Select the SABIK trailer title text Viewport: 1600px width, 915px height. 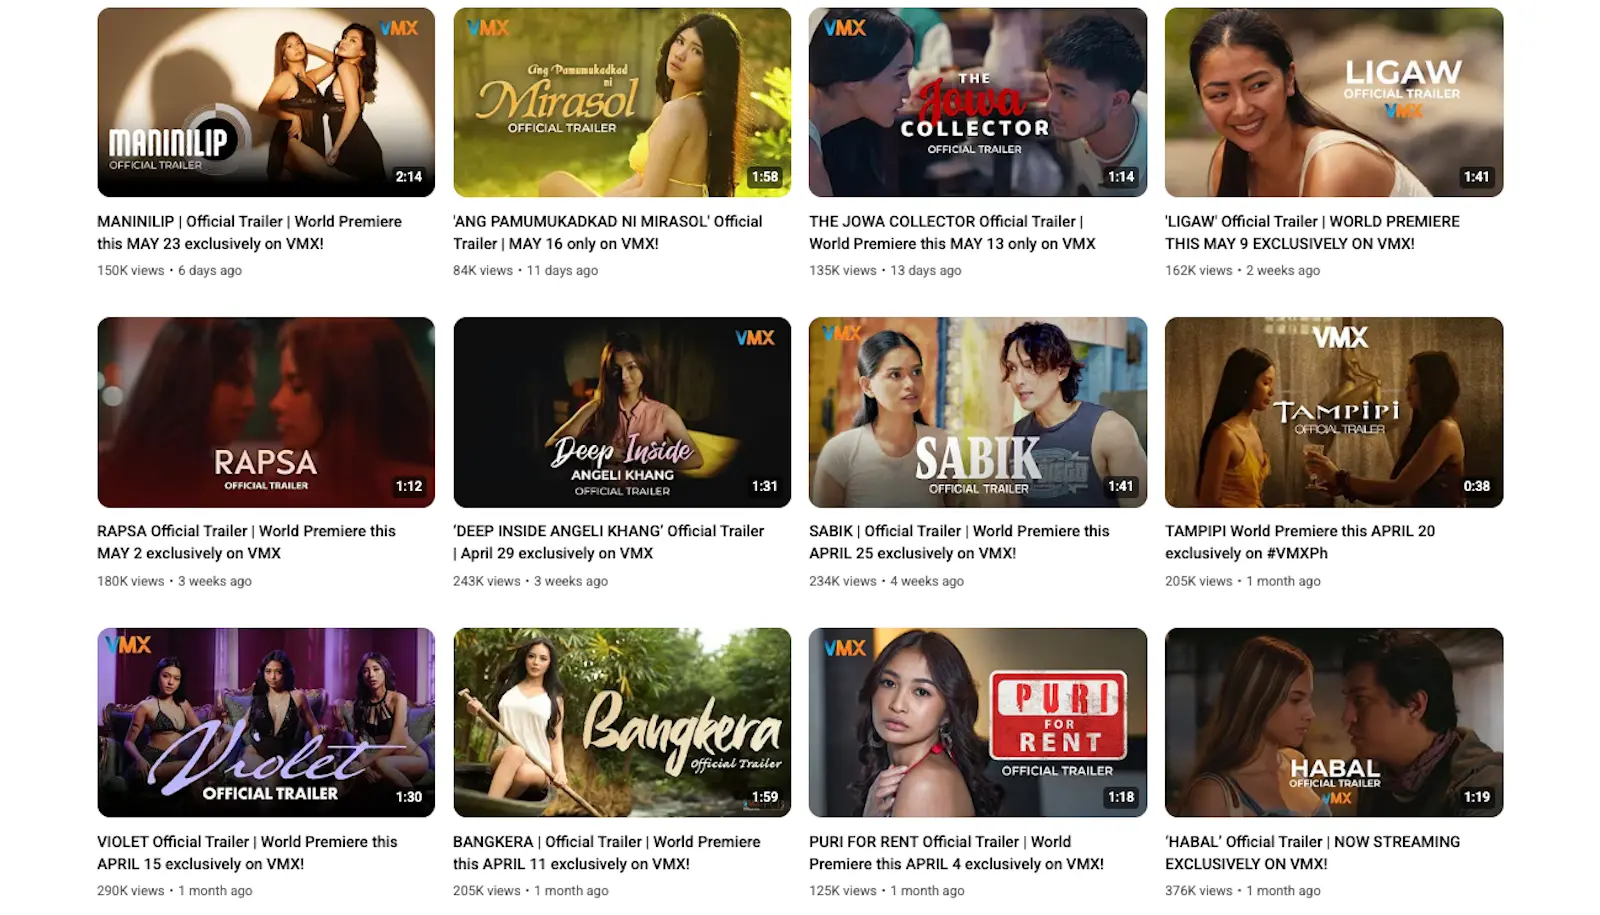pos(959,542)
